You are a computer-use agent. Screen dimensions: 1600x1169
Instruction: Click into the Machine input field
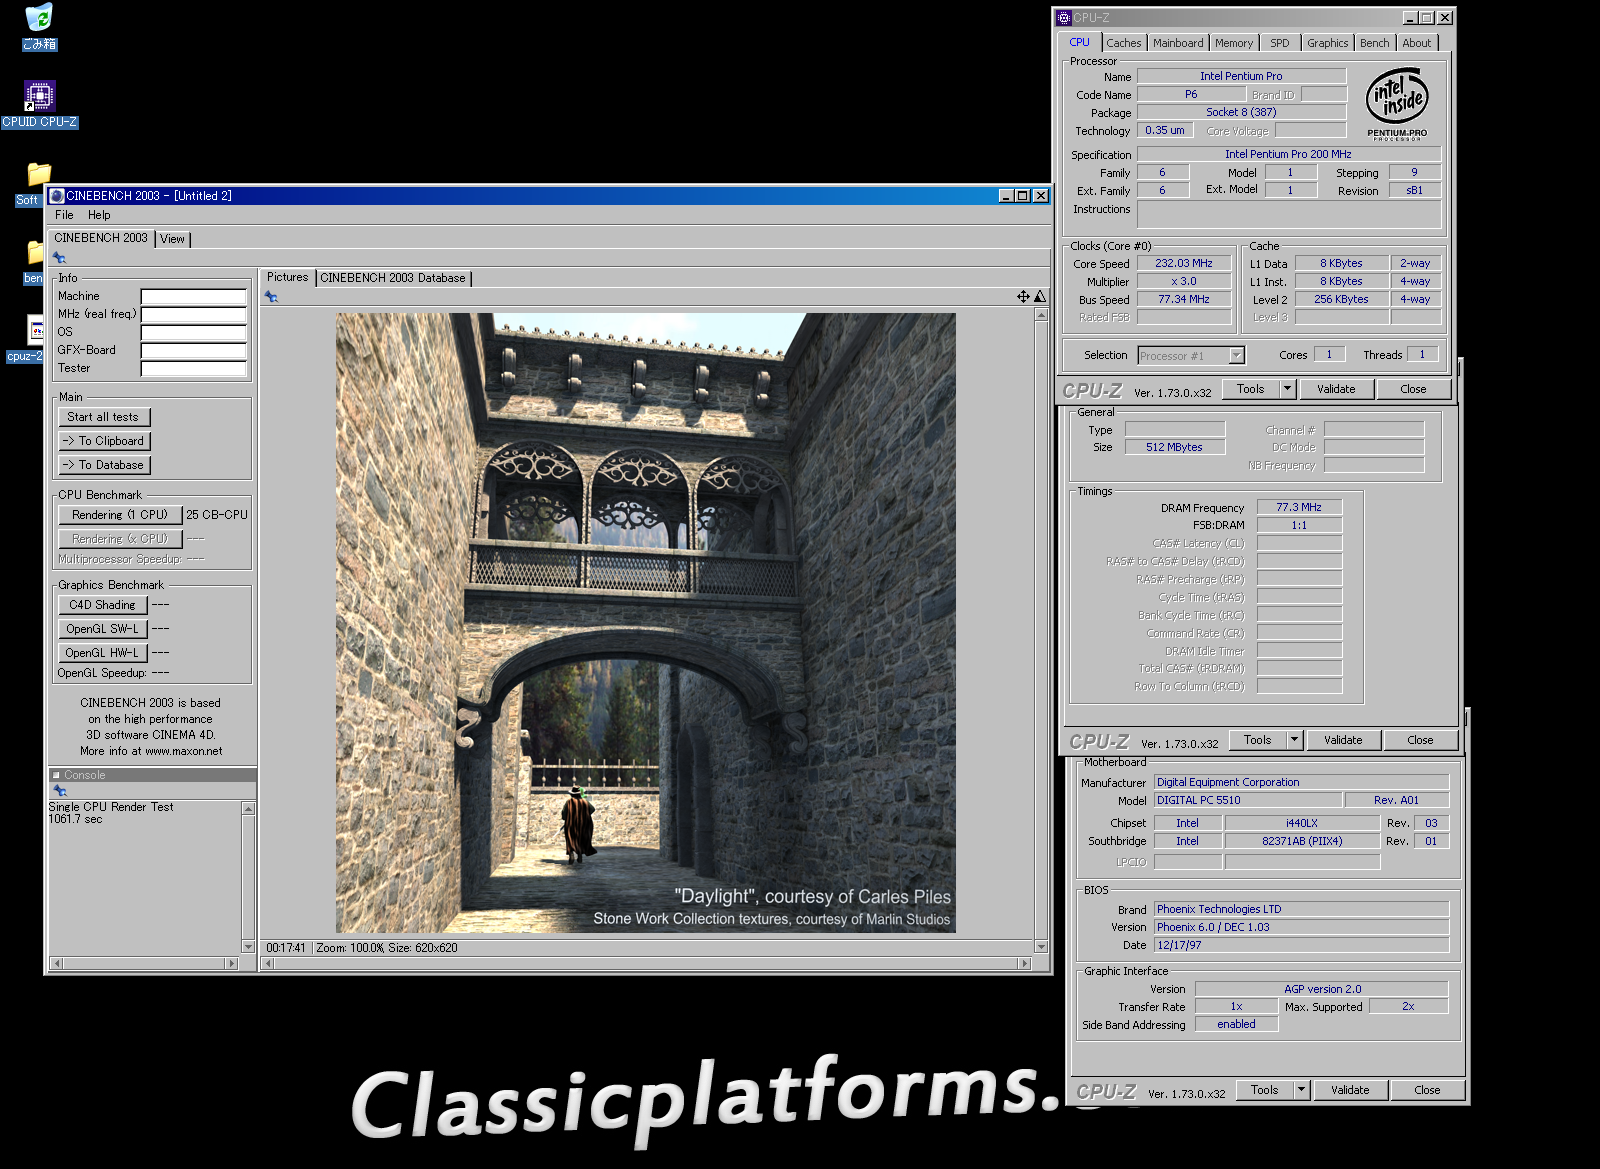click(194, 297)
